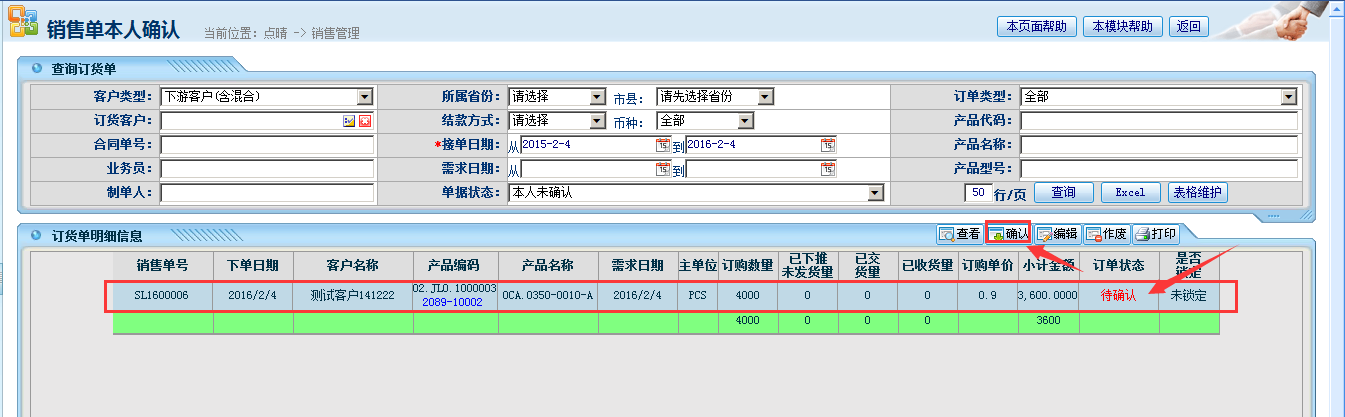Click the 表格维护 button

tap(1197, 192)
